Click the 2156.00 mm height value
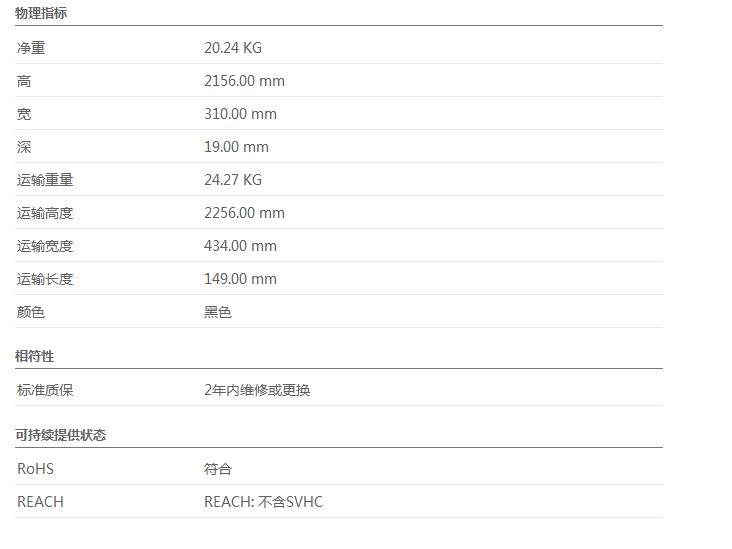 tap(244, 81)
